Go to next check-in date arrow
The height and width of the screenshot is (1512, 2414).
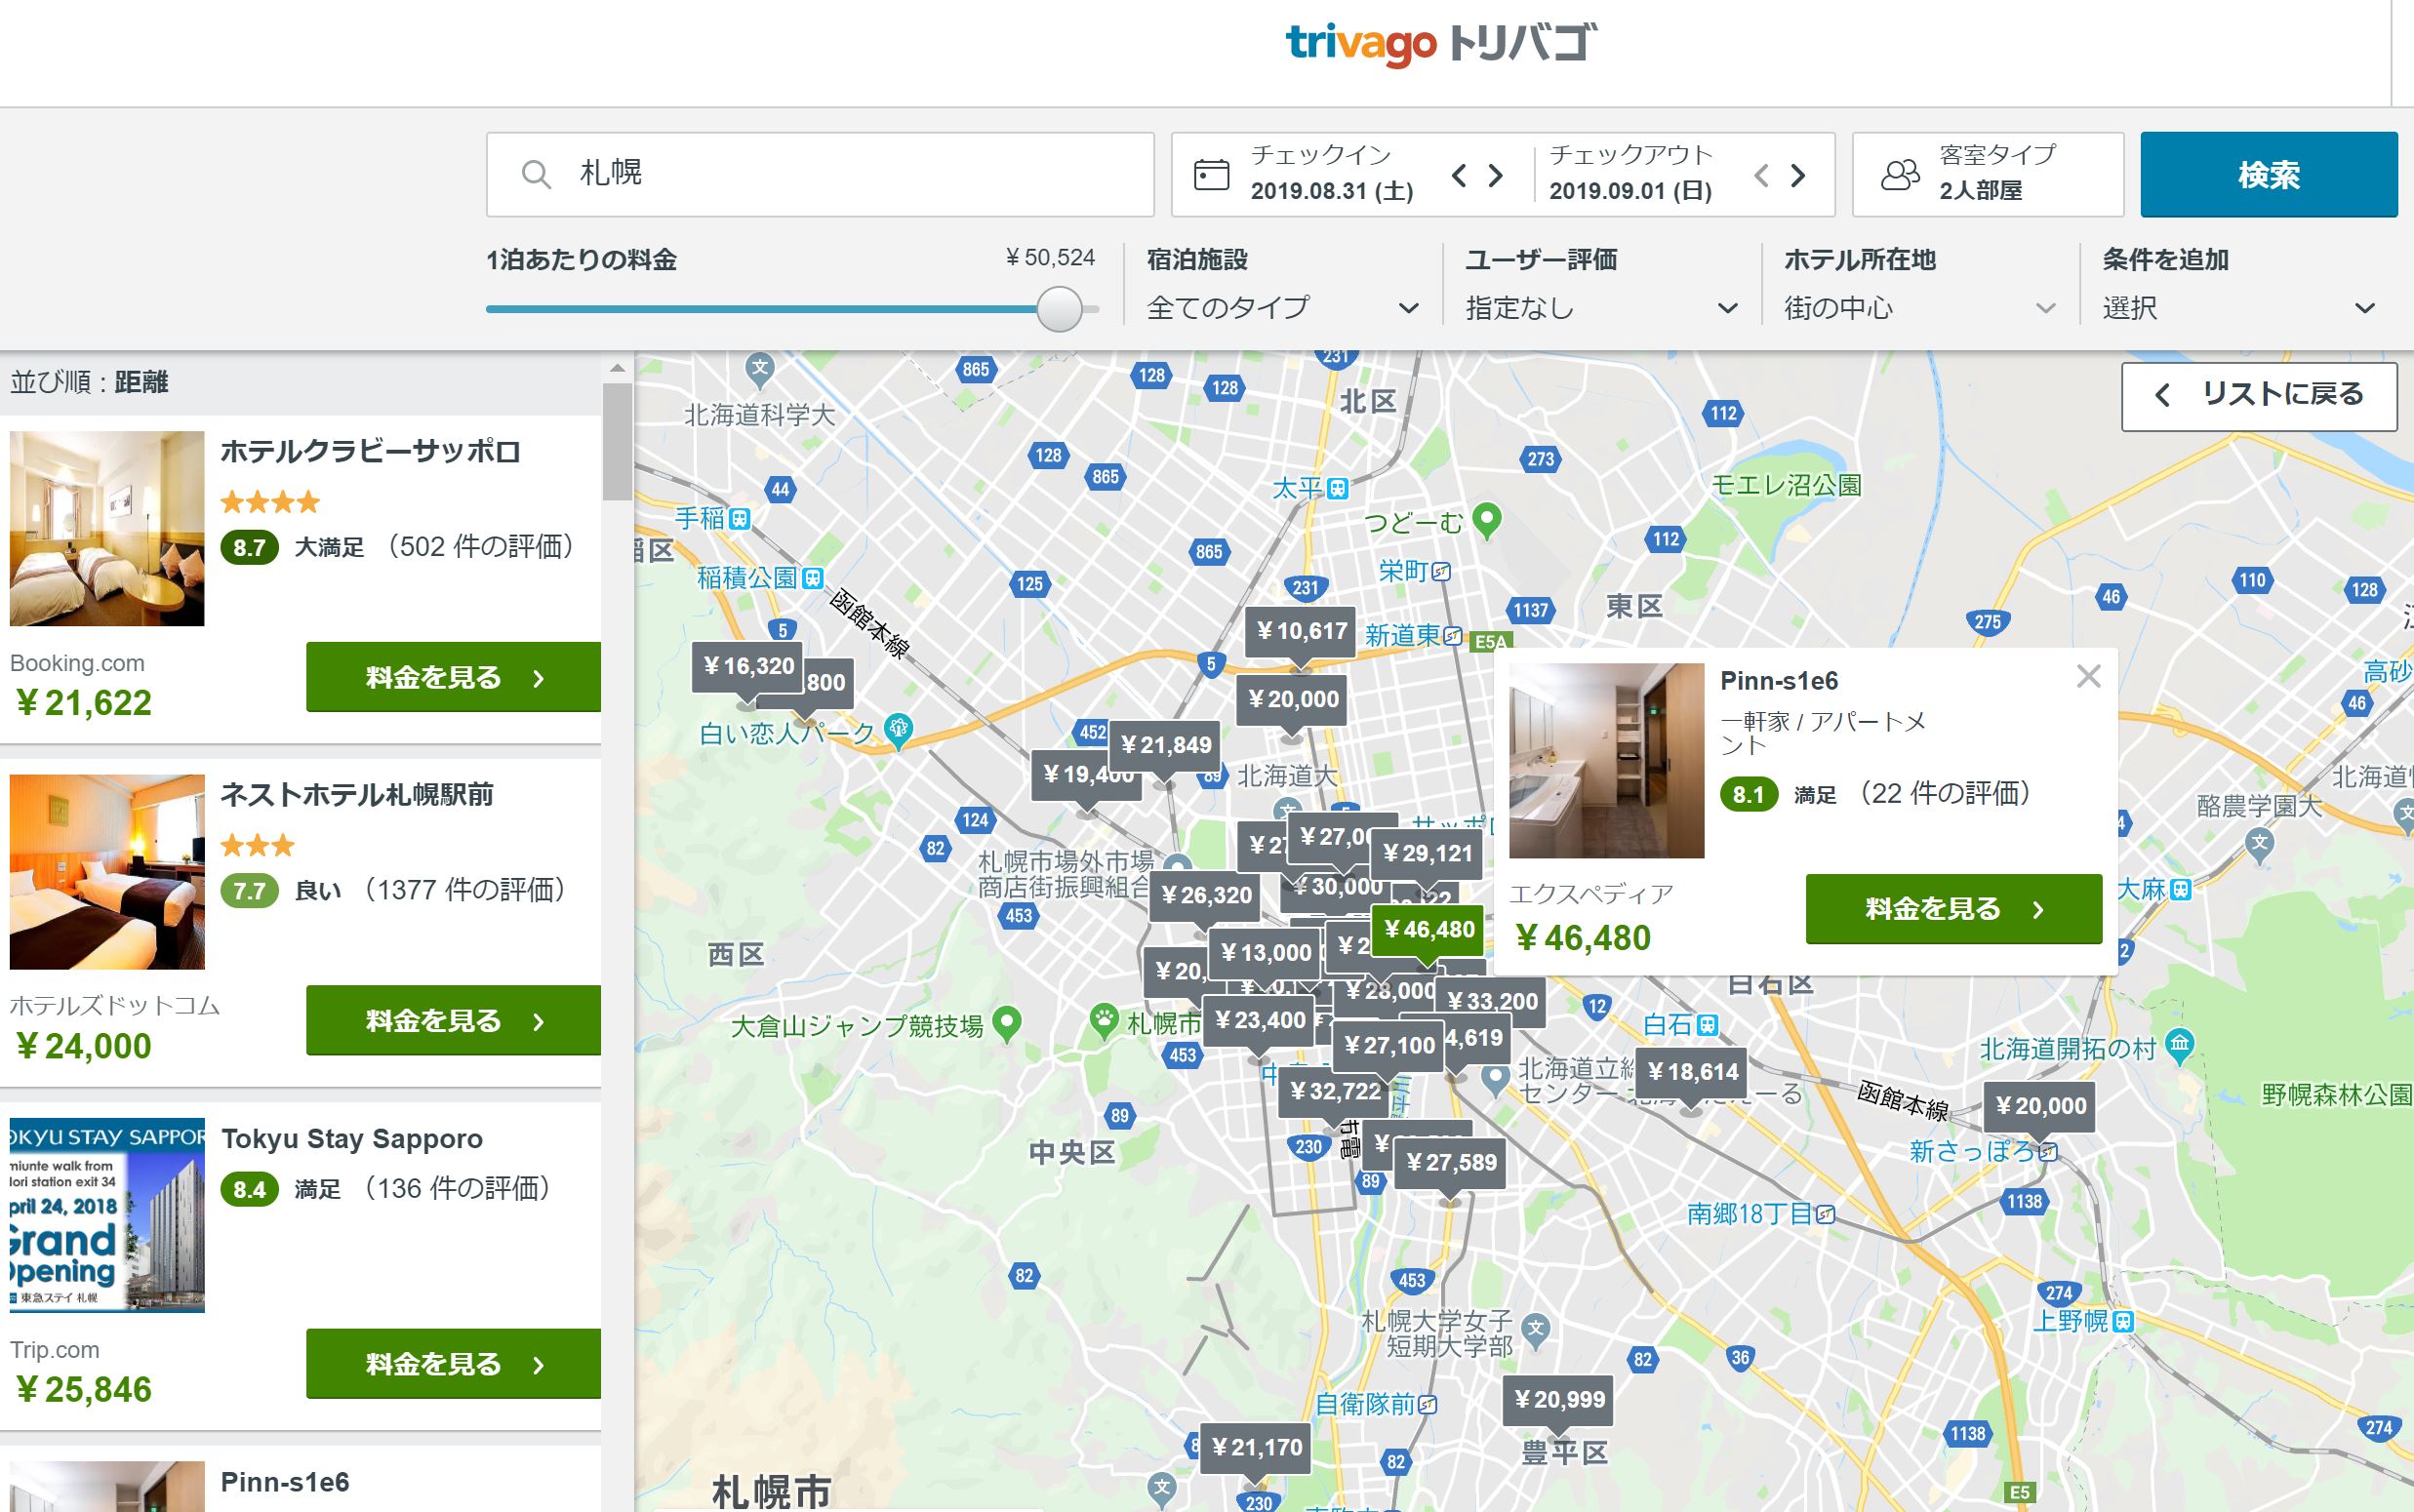click(x=1496, y=176)
